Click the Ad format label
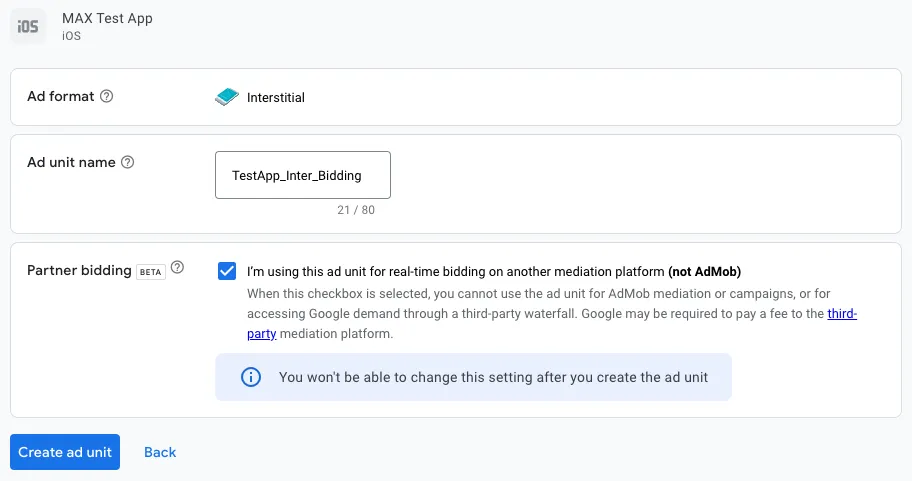912x481 pixels. click(x=60, y=96)
